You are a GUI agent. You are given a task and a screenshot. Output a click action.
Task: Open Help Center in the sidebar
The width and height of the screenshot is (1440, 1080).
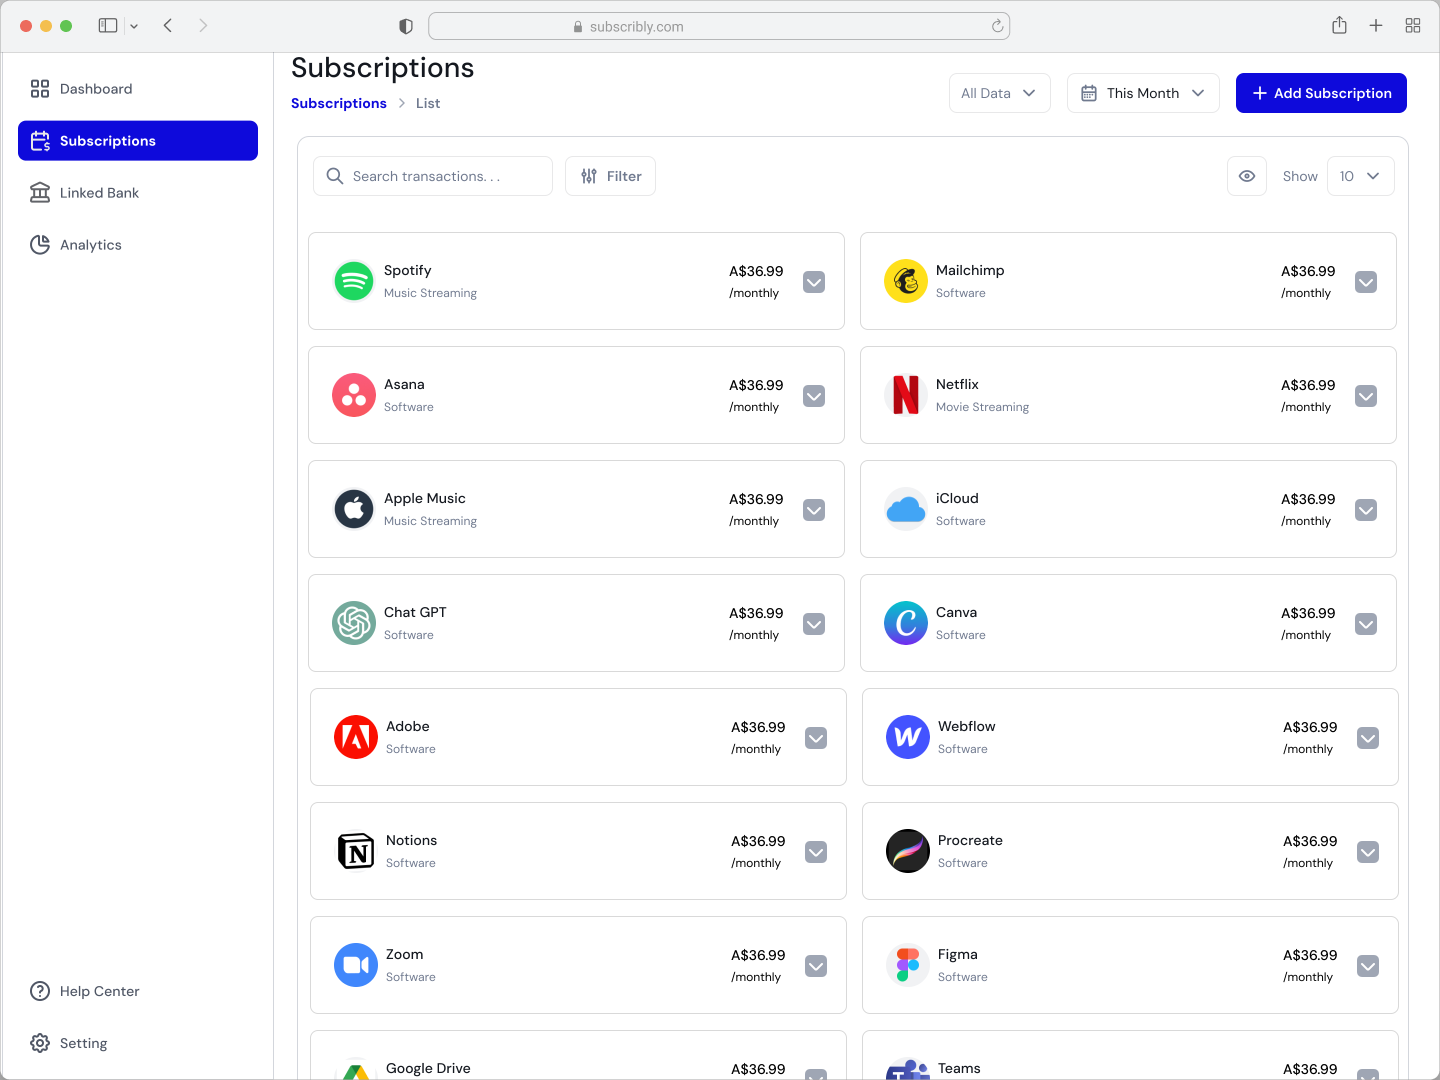(138, 991)
